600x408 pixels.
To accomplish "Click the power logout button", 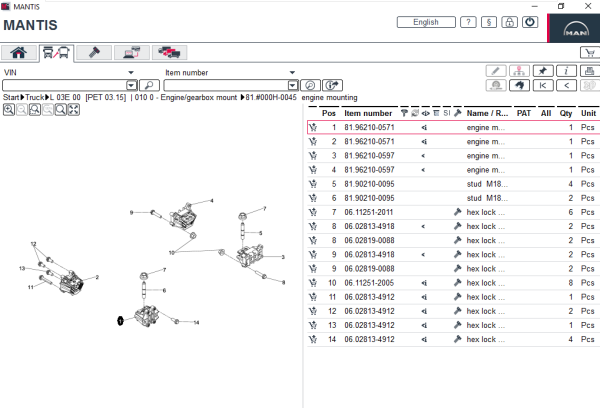I will pos(530,22).
